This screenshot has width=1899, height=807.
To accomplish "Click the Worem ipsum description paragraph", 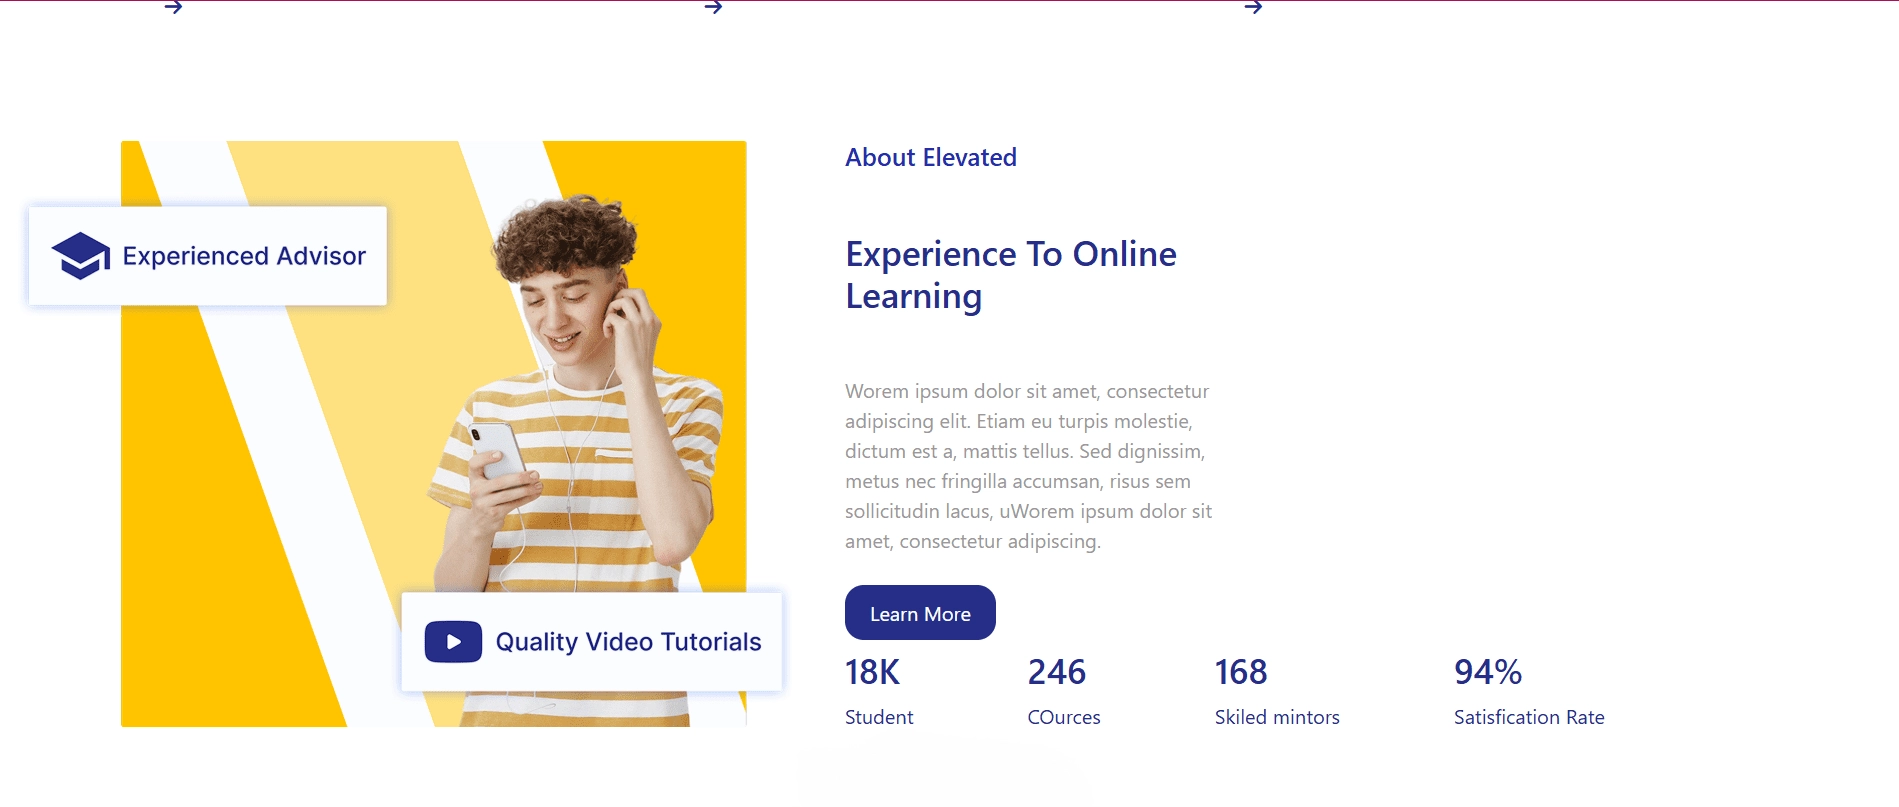I will tap(1028, 466).
